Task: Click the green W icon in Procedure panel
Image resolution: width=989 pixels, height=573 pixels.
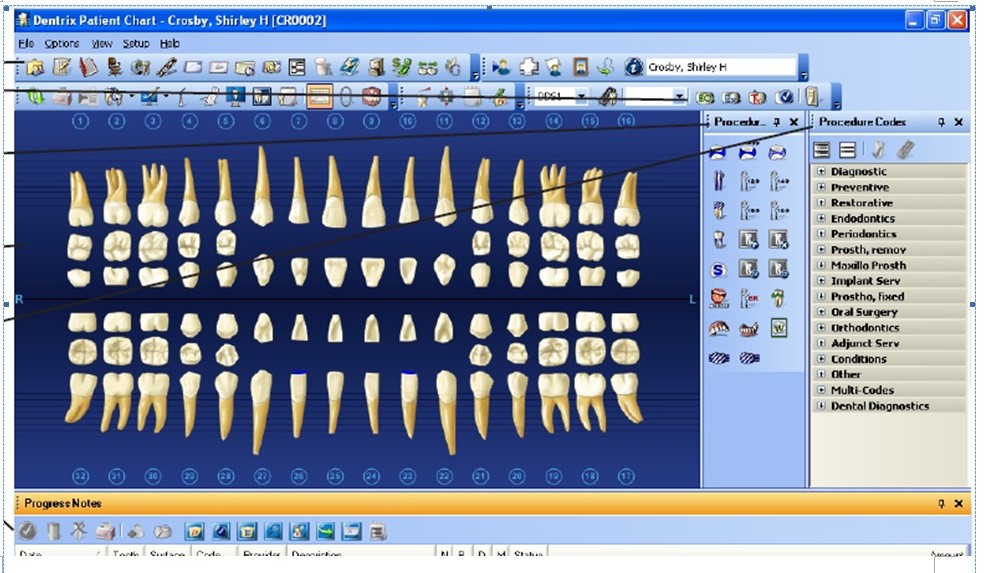Action: click(778, 328)
